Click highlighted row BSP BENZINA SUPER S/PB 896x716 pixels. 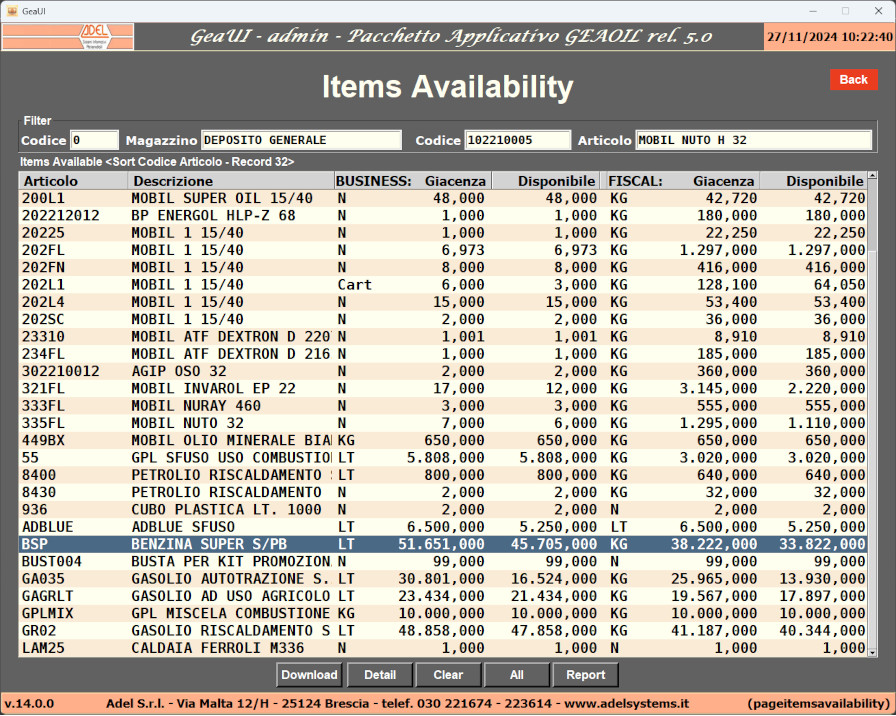[443, 544]
